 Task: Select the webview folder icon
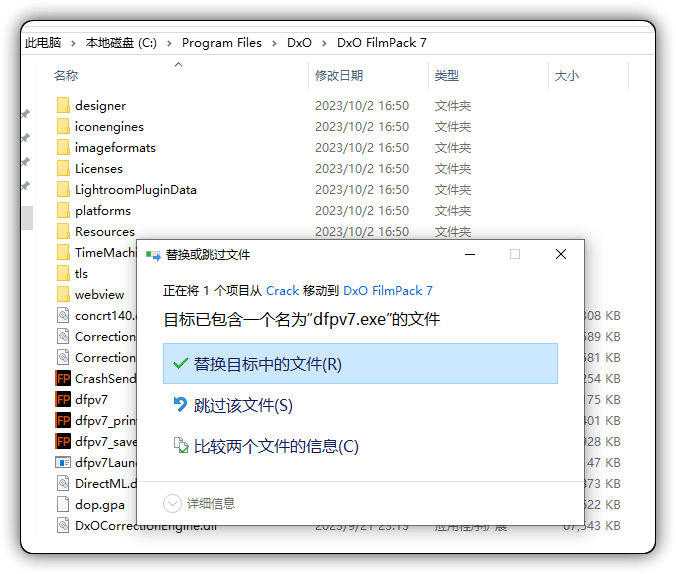(x=63, y=295)
